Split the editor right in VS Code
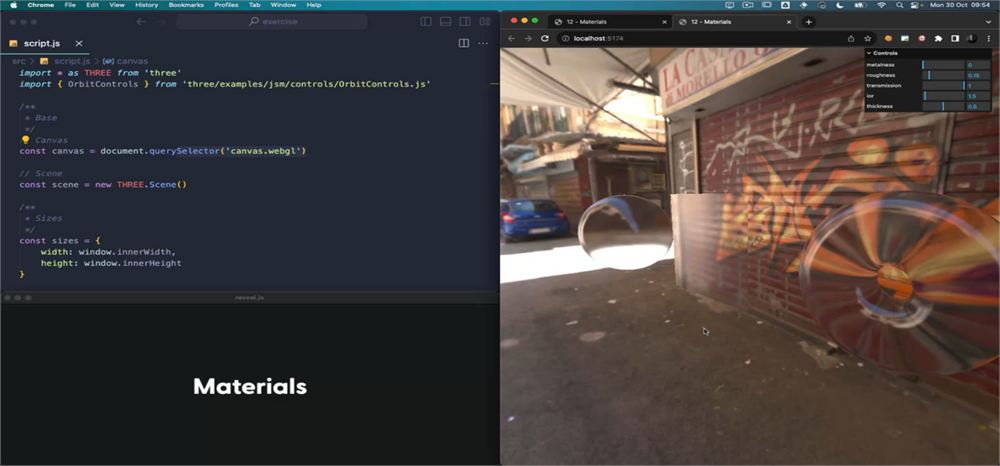Image resolution: width=1000 pixels, height=466 pixels. pos(464,43)
